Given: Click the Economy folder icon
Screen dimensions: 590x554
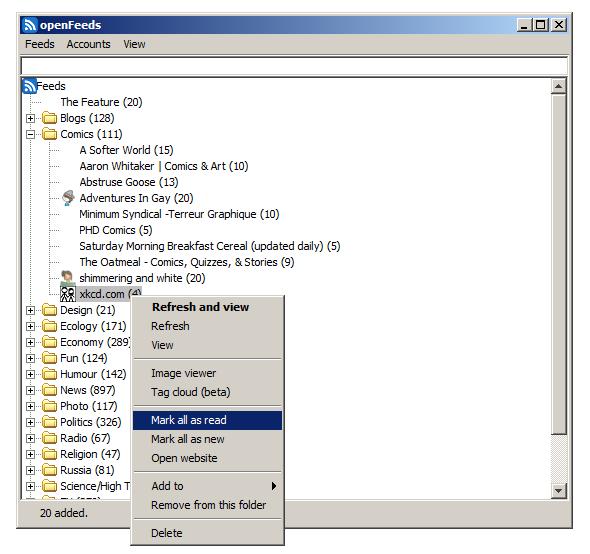Looking at the screenshot, I should 49,342.
